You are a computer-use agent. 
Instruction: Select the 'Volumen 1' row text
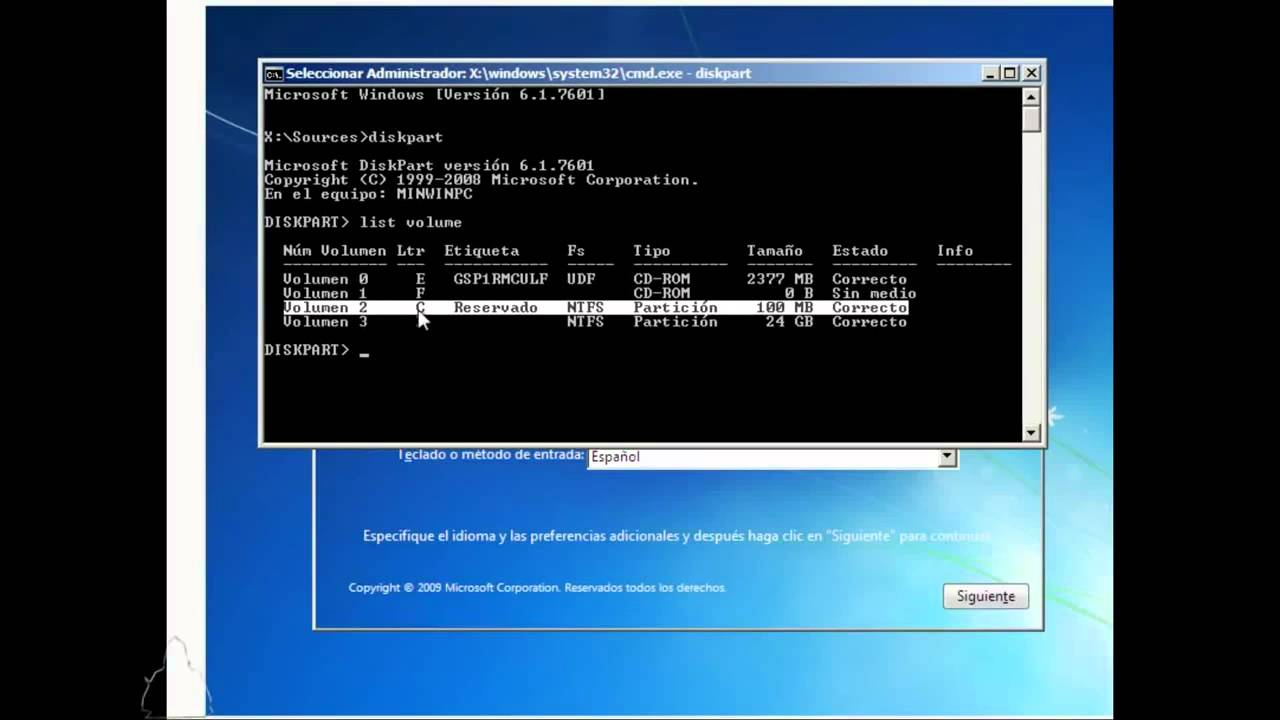(x=325, y=293)
